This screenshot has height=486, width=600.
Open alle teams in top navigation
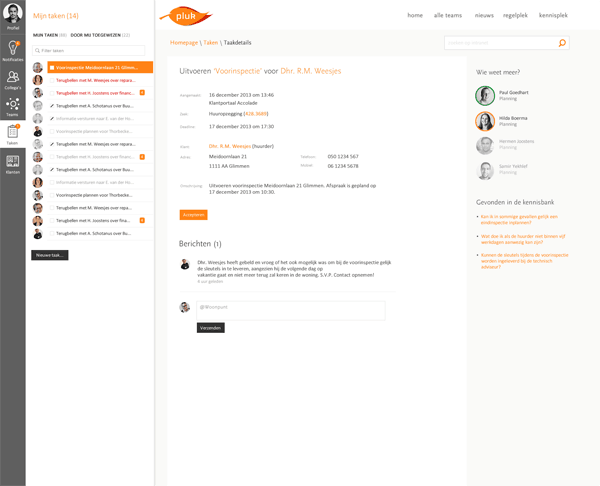point(448,15)
